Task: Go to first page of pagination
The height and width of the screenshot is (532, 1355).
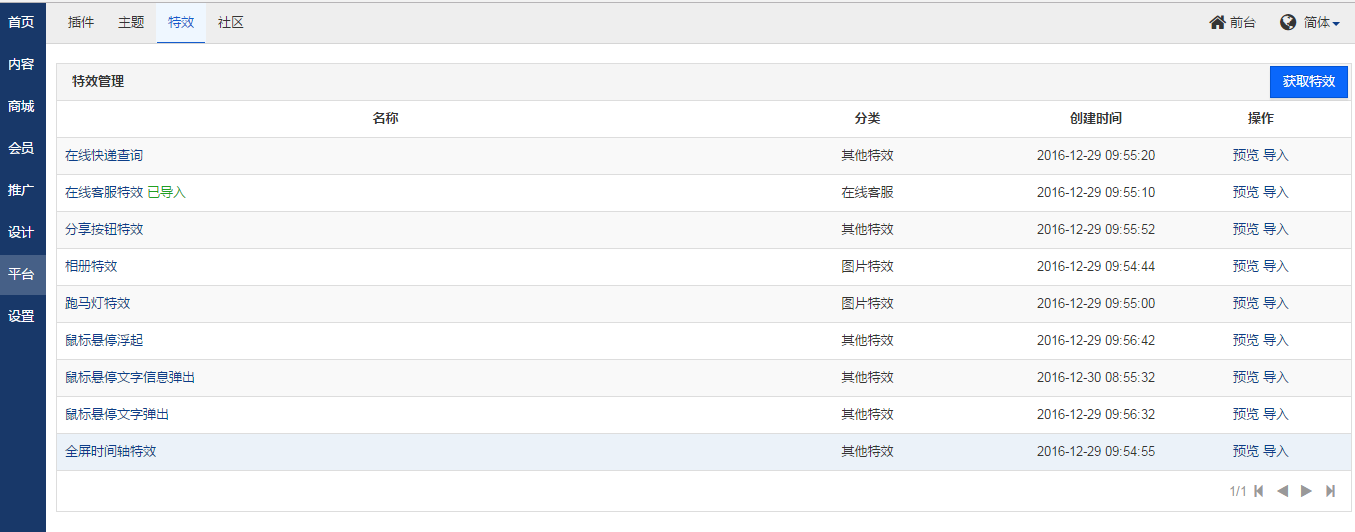Action: point(1259,491)
